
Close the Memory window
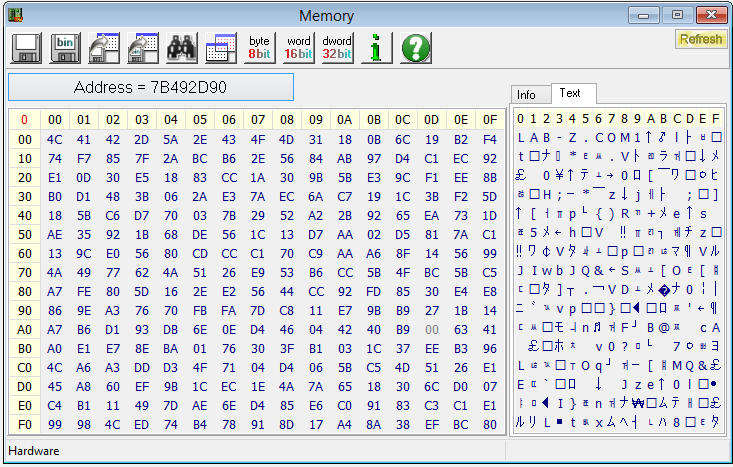click(x=711, y=15)
